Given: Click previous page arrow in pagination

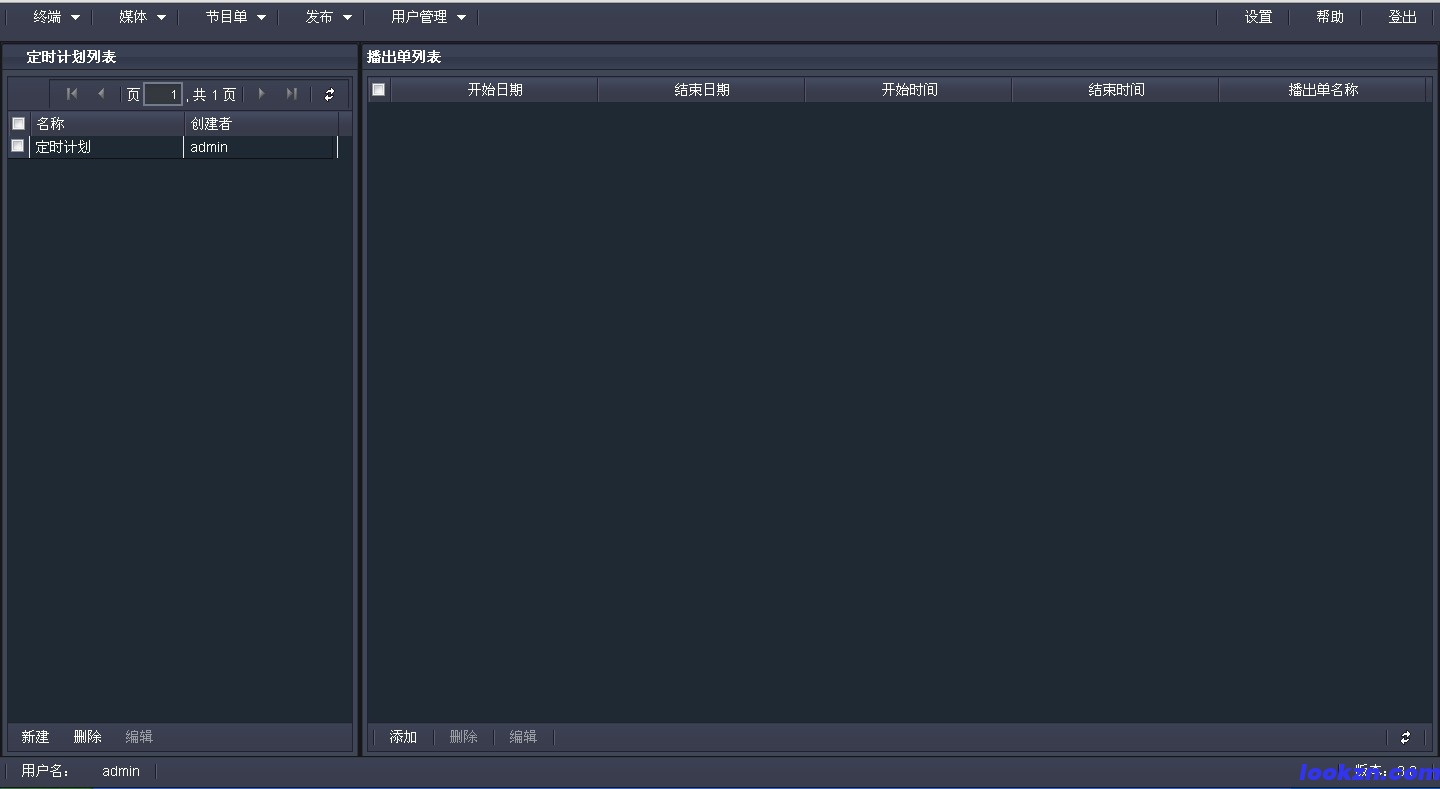Looking at the screenshot, I should click(101, 94).
